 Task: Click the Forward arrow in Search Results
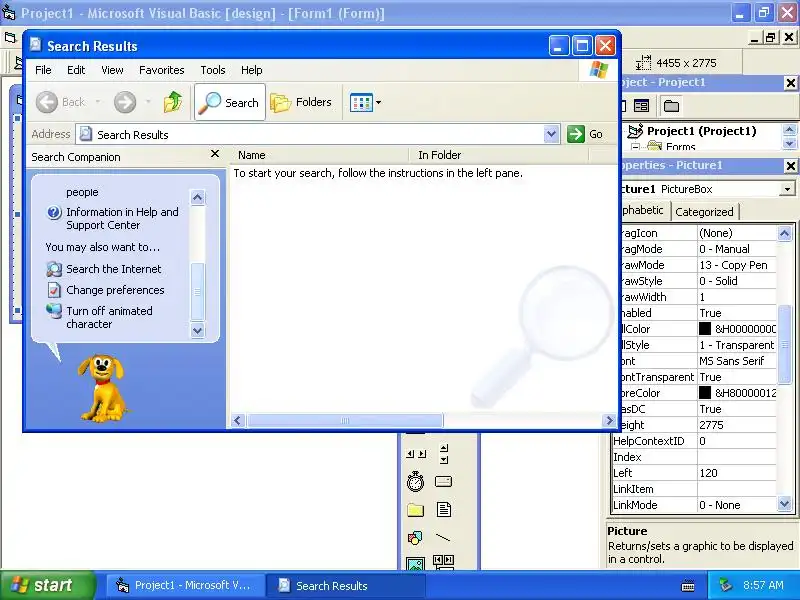tap(125, 102)
